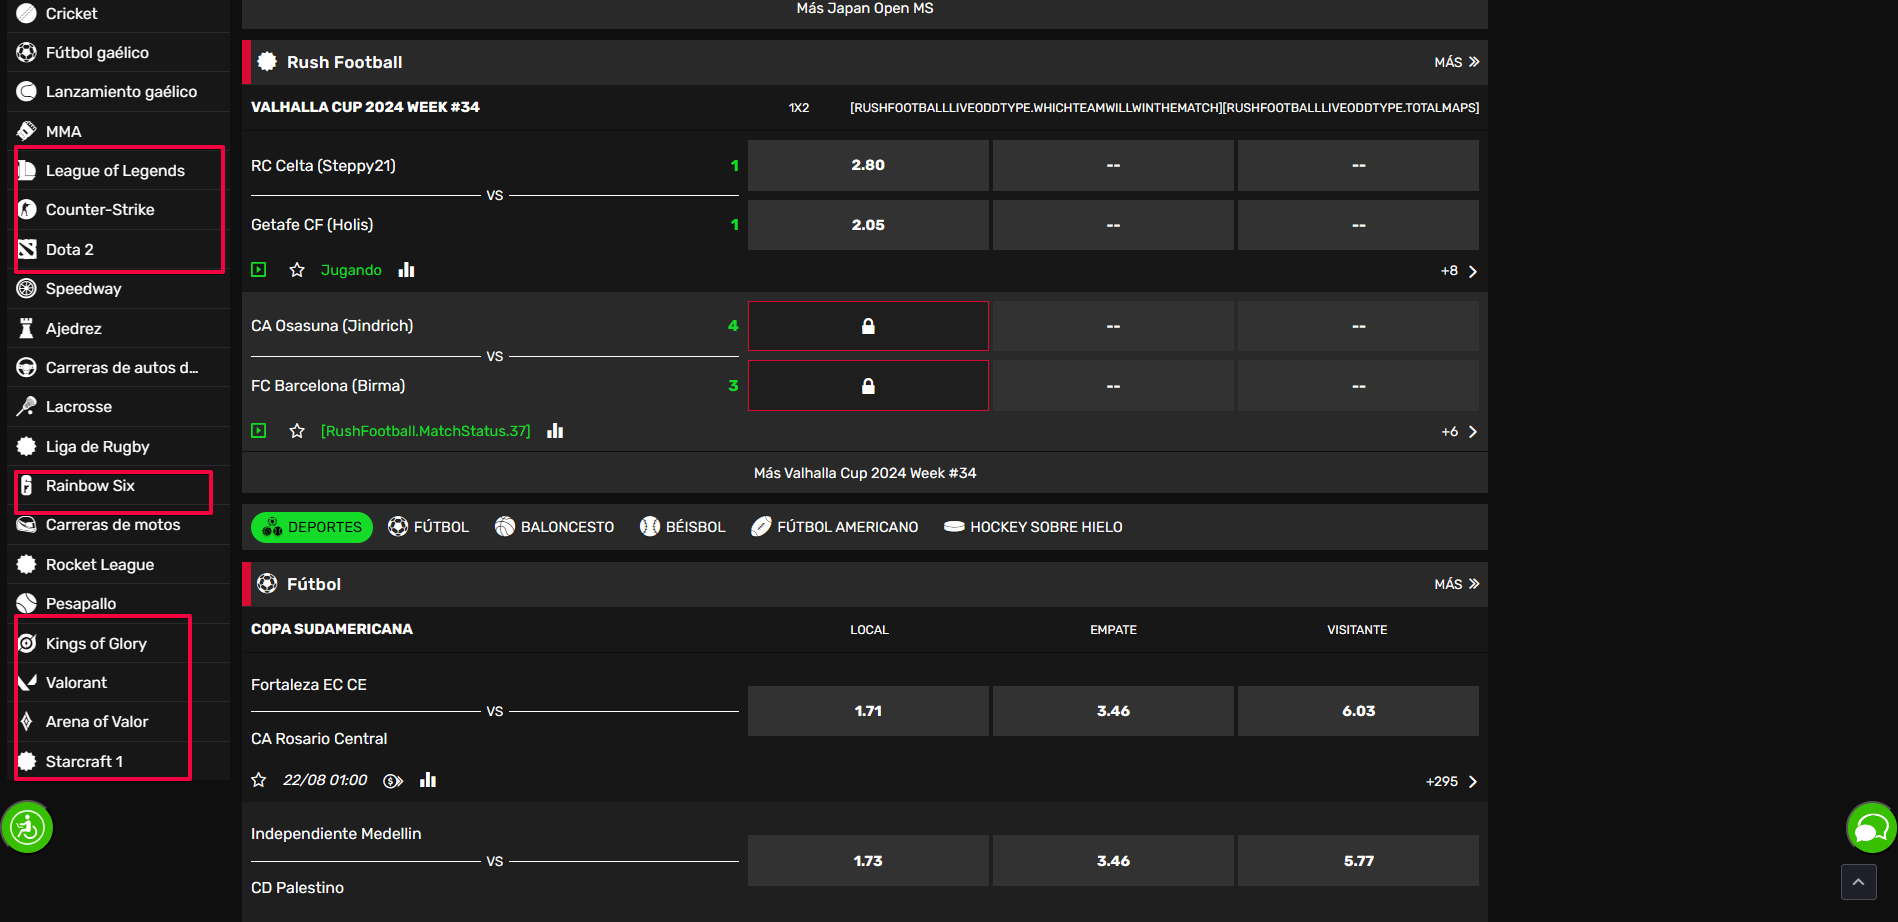Open the Kings of Glory icon
Screen dimensions: 1898x922
point(27,643)
